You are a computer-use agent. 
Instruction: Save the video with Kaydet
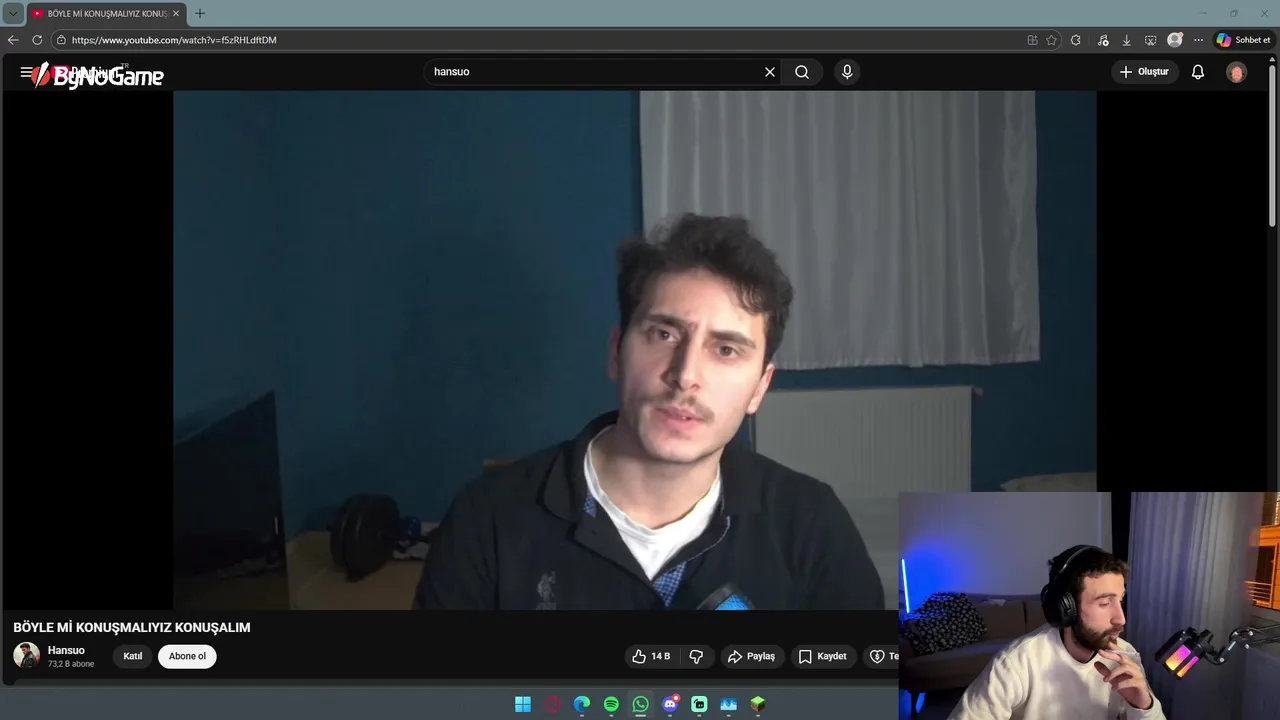point(822,656)
